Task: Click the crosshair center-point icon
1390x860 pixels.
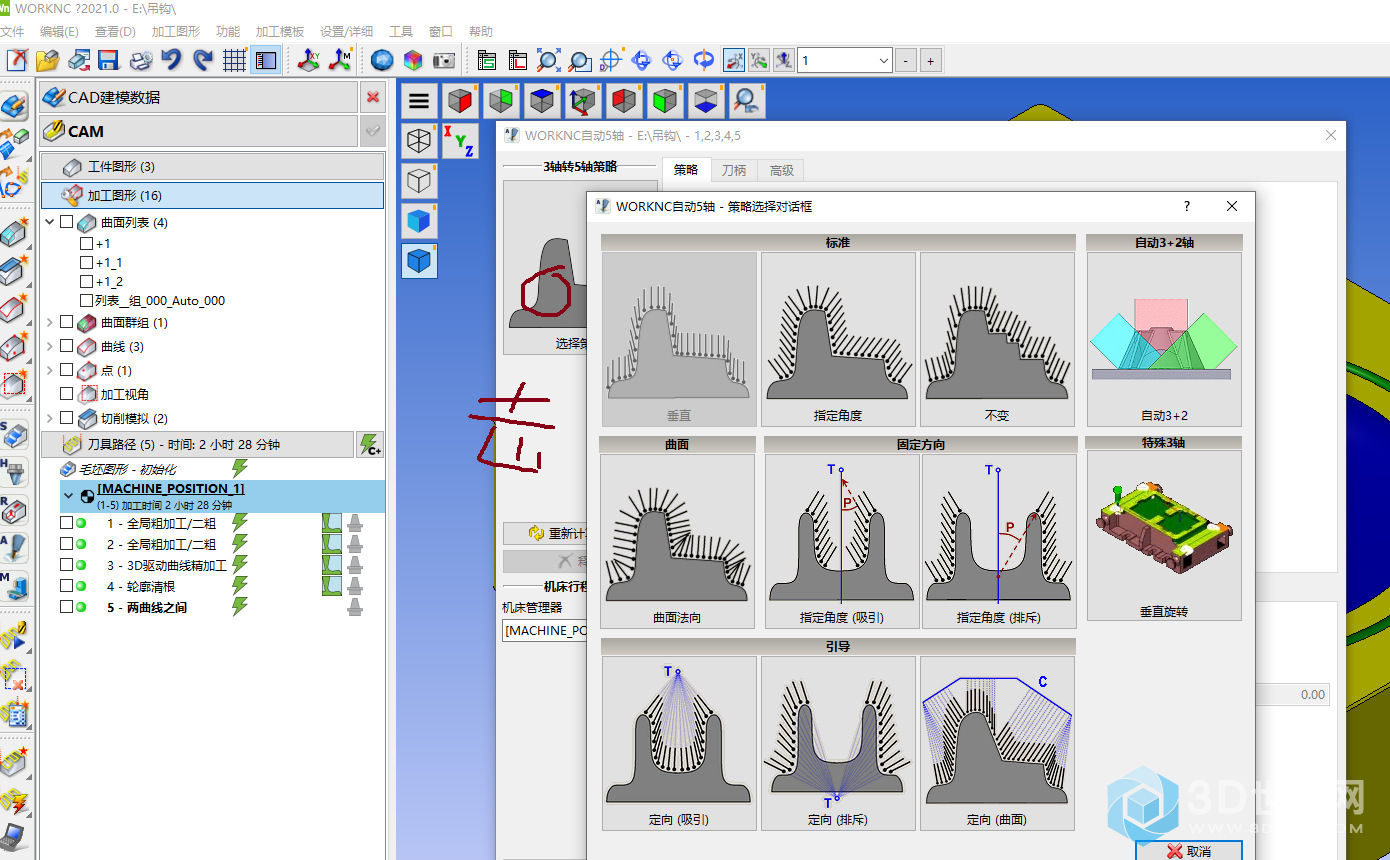Action: click(x=611, y=60)
